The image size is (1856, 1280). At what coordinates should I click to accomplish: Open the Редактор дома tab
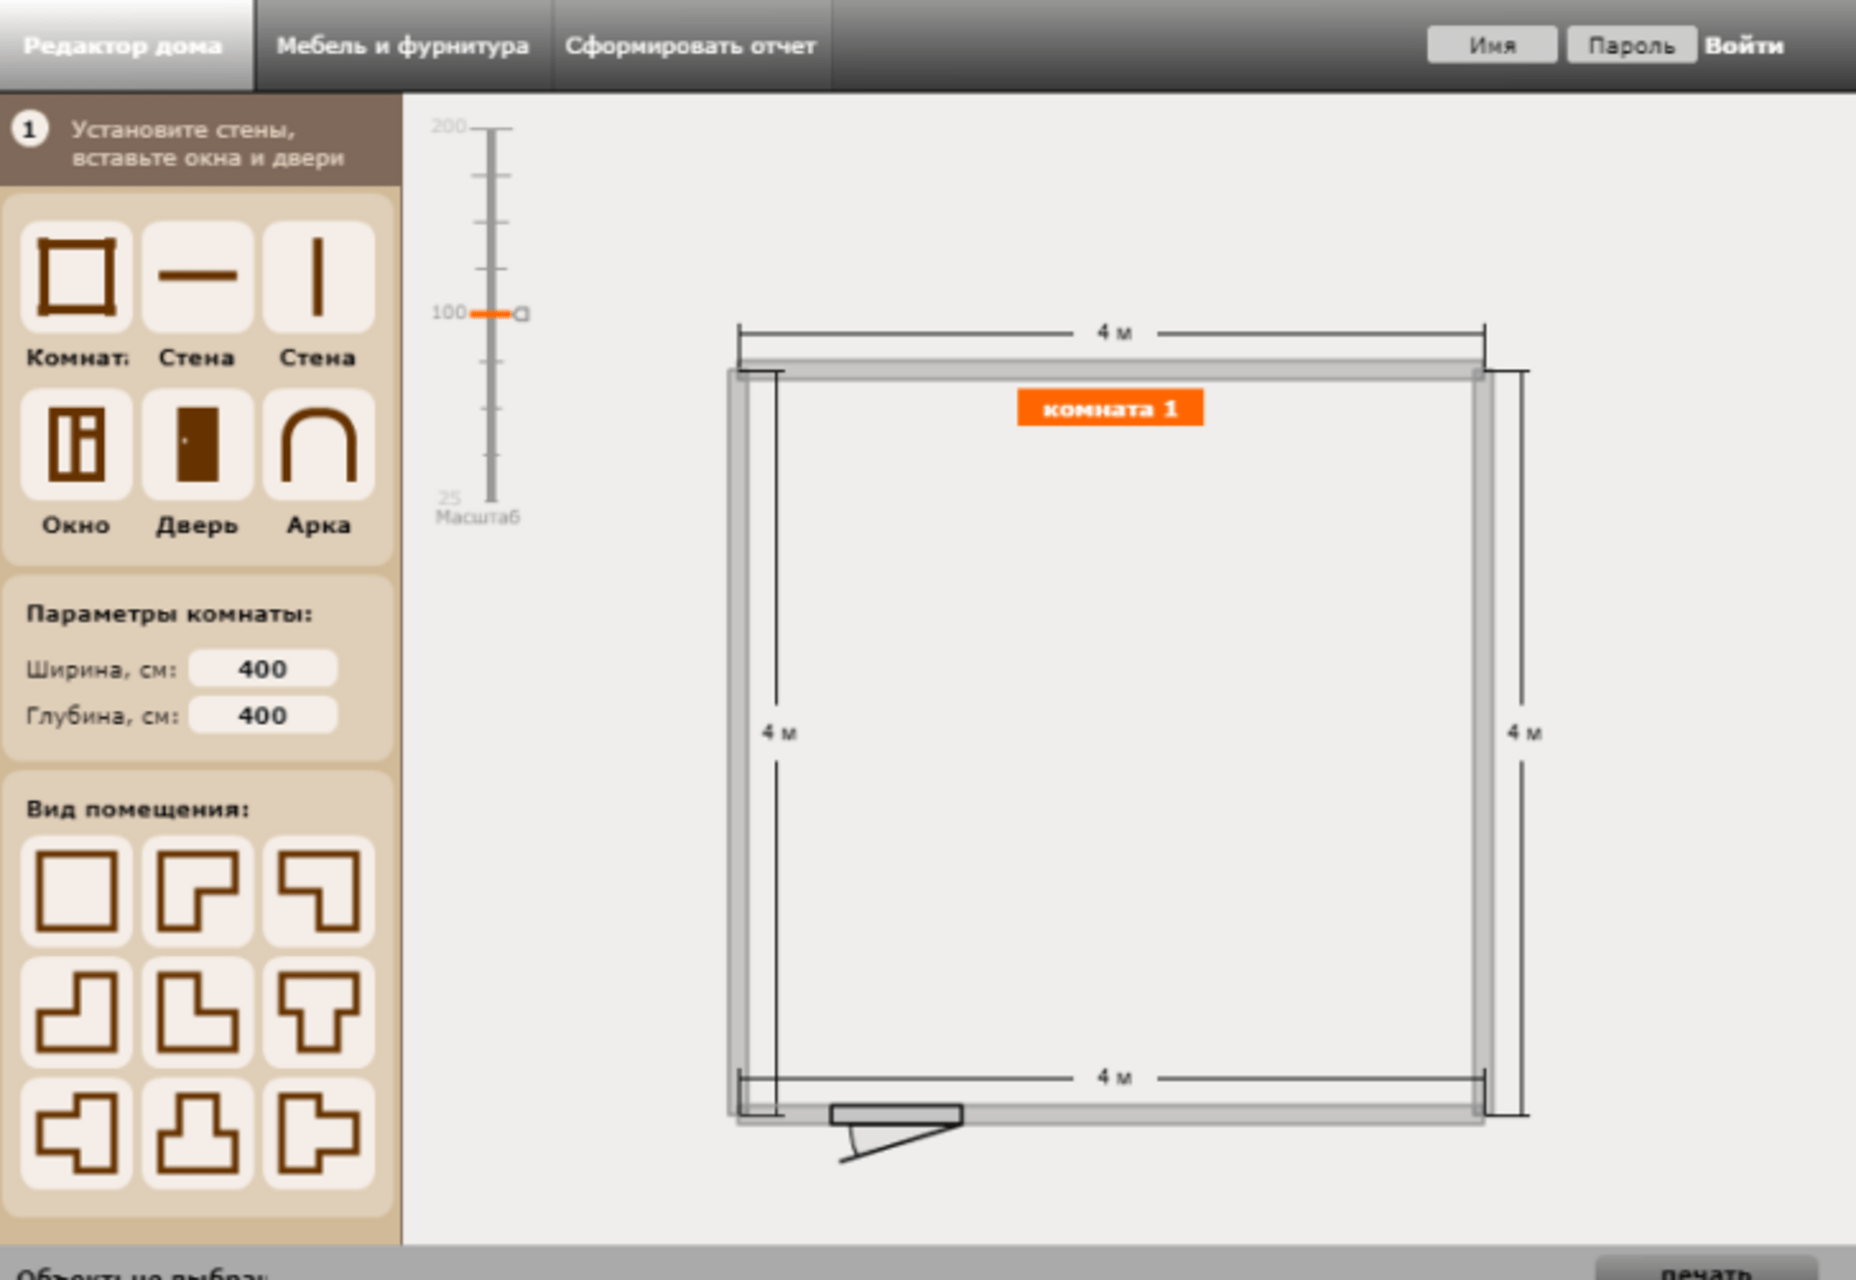pyautogui.click(x=126, y=46)
